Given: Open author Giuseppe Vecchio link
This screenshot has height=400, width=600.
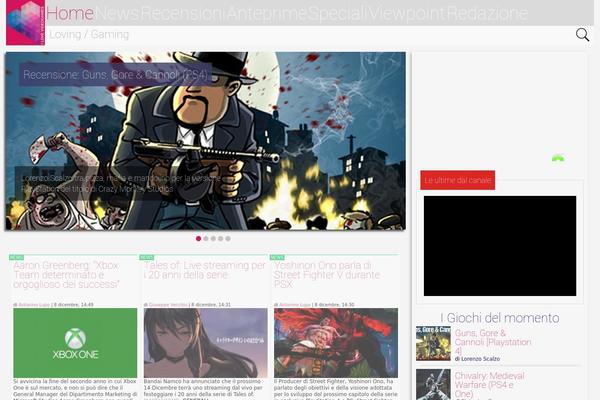Looking at the screenshot, I should [x=168, y=305].
